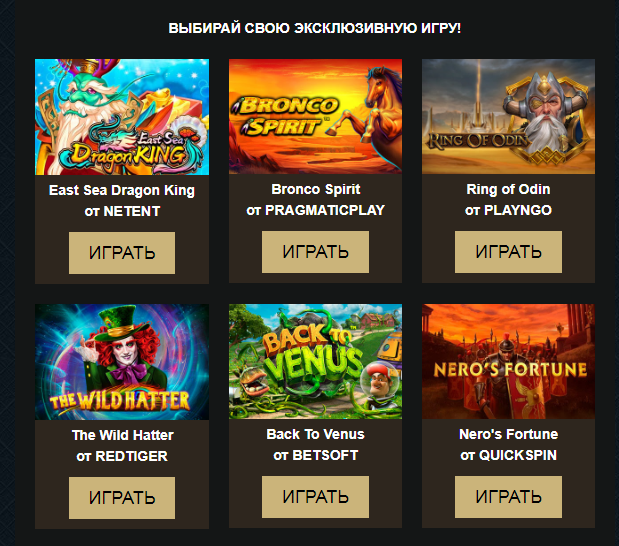Click the от PRAGMATICPLAY provider label
Screen dimensions: 619x546
coord(315,210)
